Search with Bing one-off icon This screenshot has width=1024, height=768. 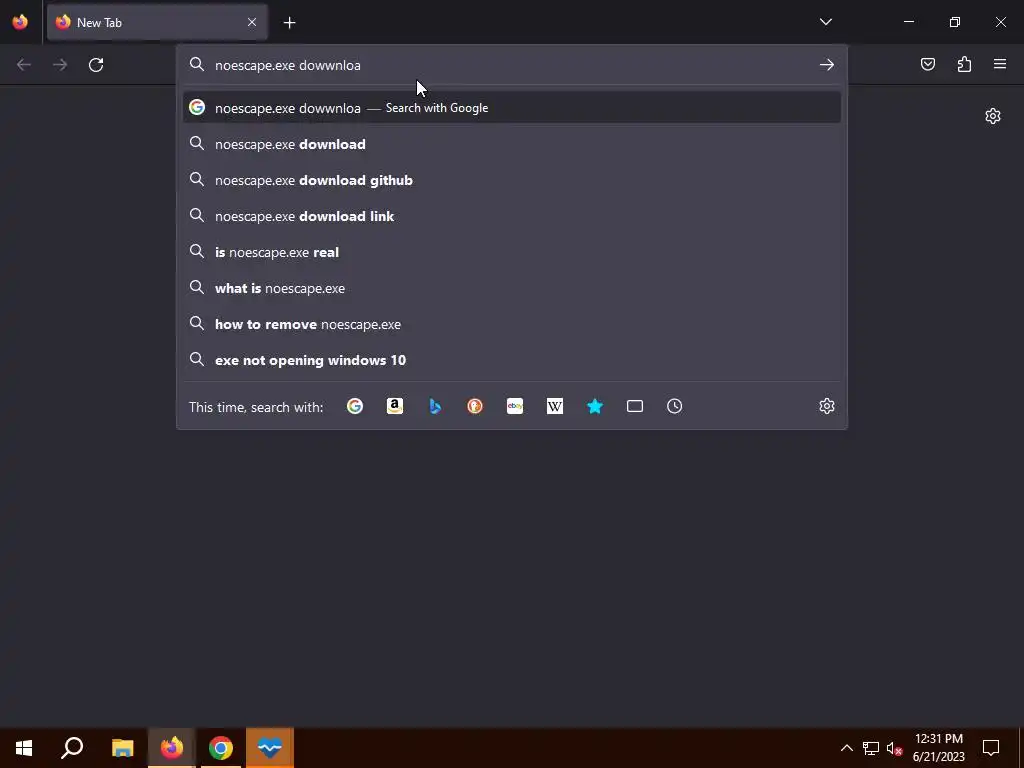pos(435,406)
